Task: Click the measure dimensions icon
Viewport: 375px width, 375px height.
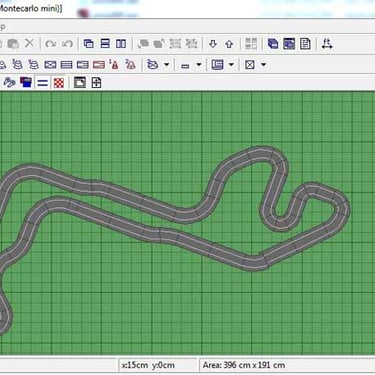Action: [x=327, y=44]
